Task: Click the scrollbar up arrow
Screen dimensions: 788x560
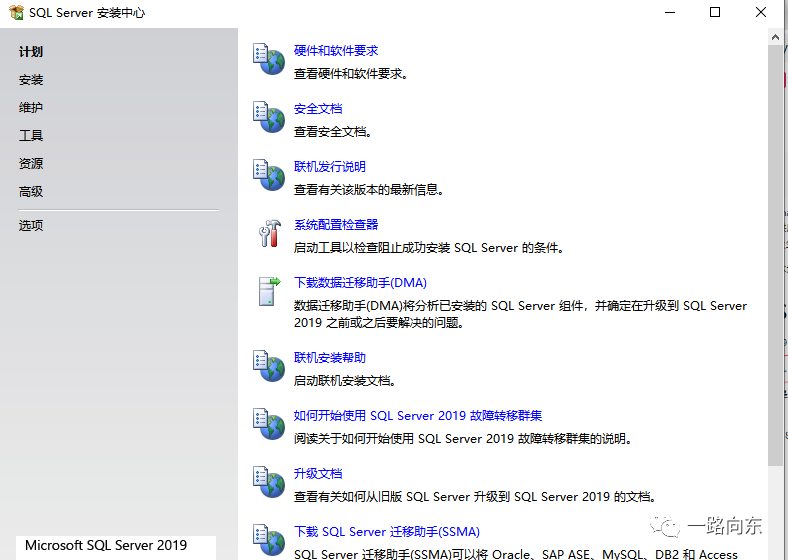Action: (775, 37)
